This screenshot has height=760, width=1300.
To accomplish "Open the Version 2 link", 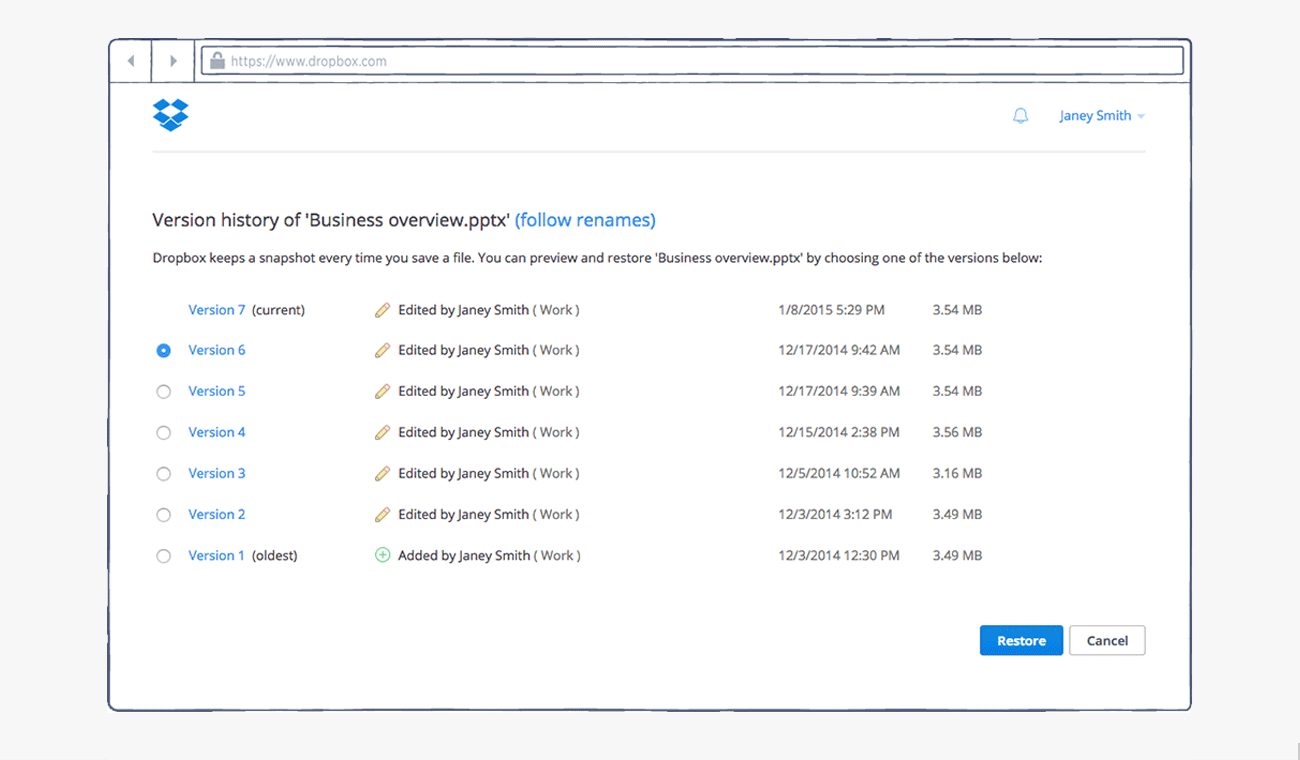I will coord(216,514).
